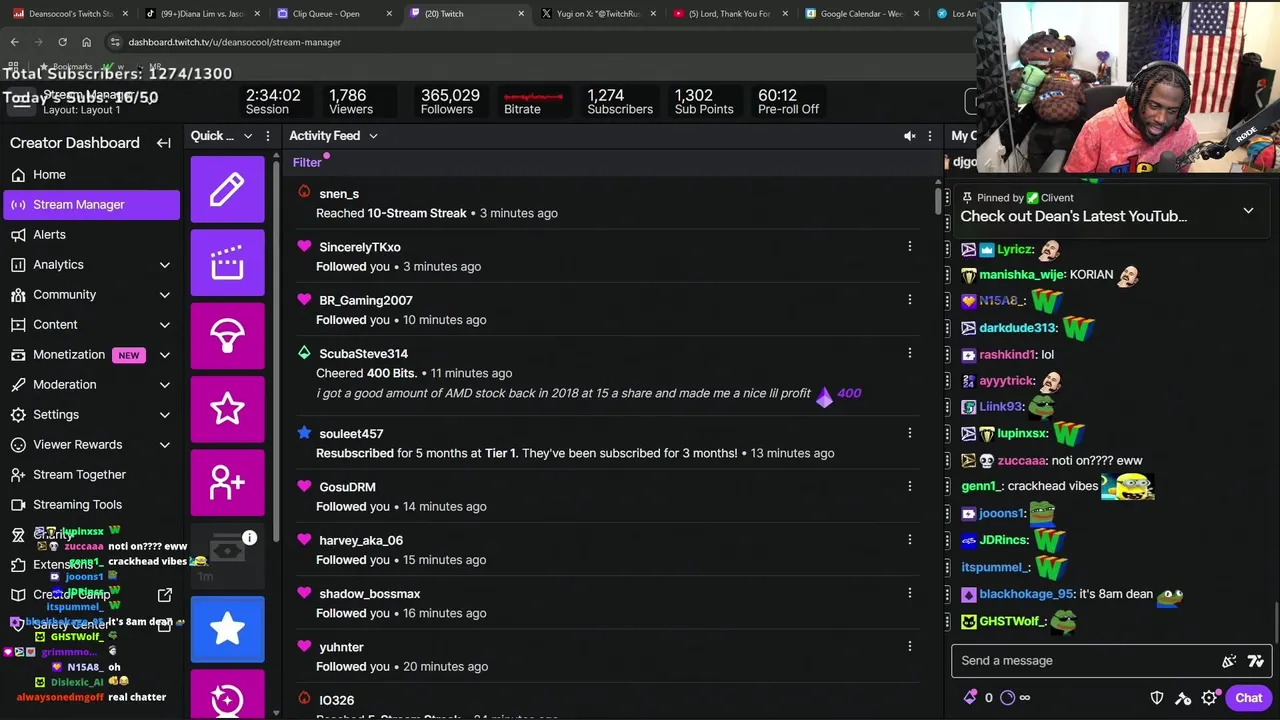Viewport: 1280px width, 720px height.
Task: Click the browser reload button
Action: click(x=62, y=42)
